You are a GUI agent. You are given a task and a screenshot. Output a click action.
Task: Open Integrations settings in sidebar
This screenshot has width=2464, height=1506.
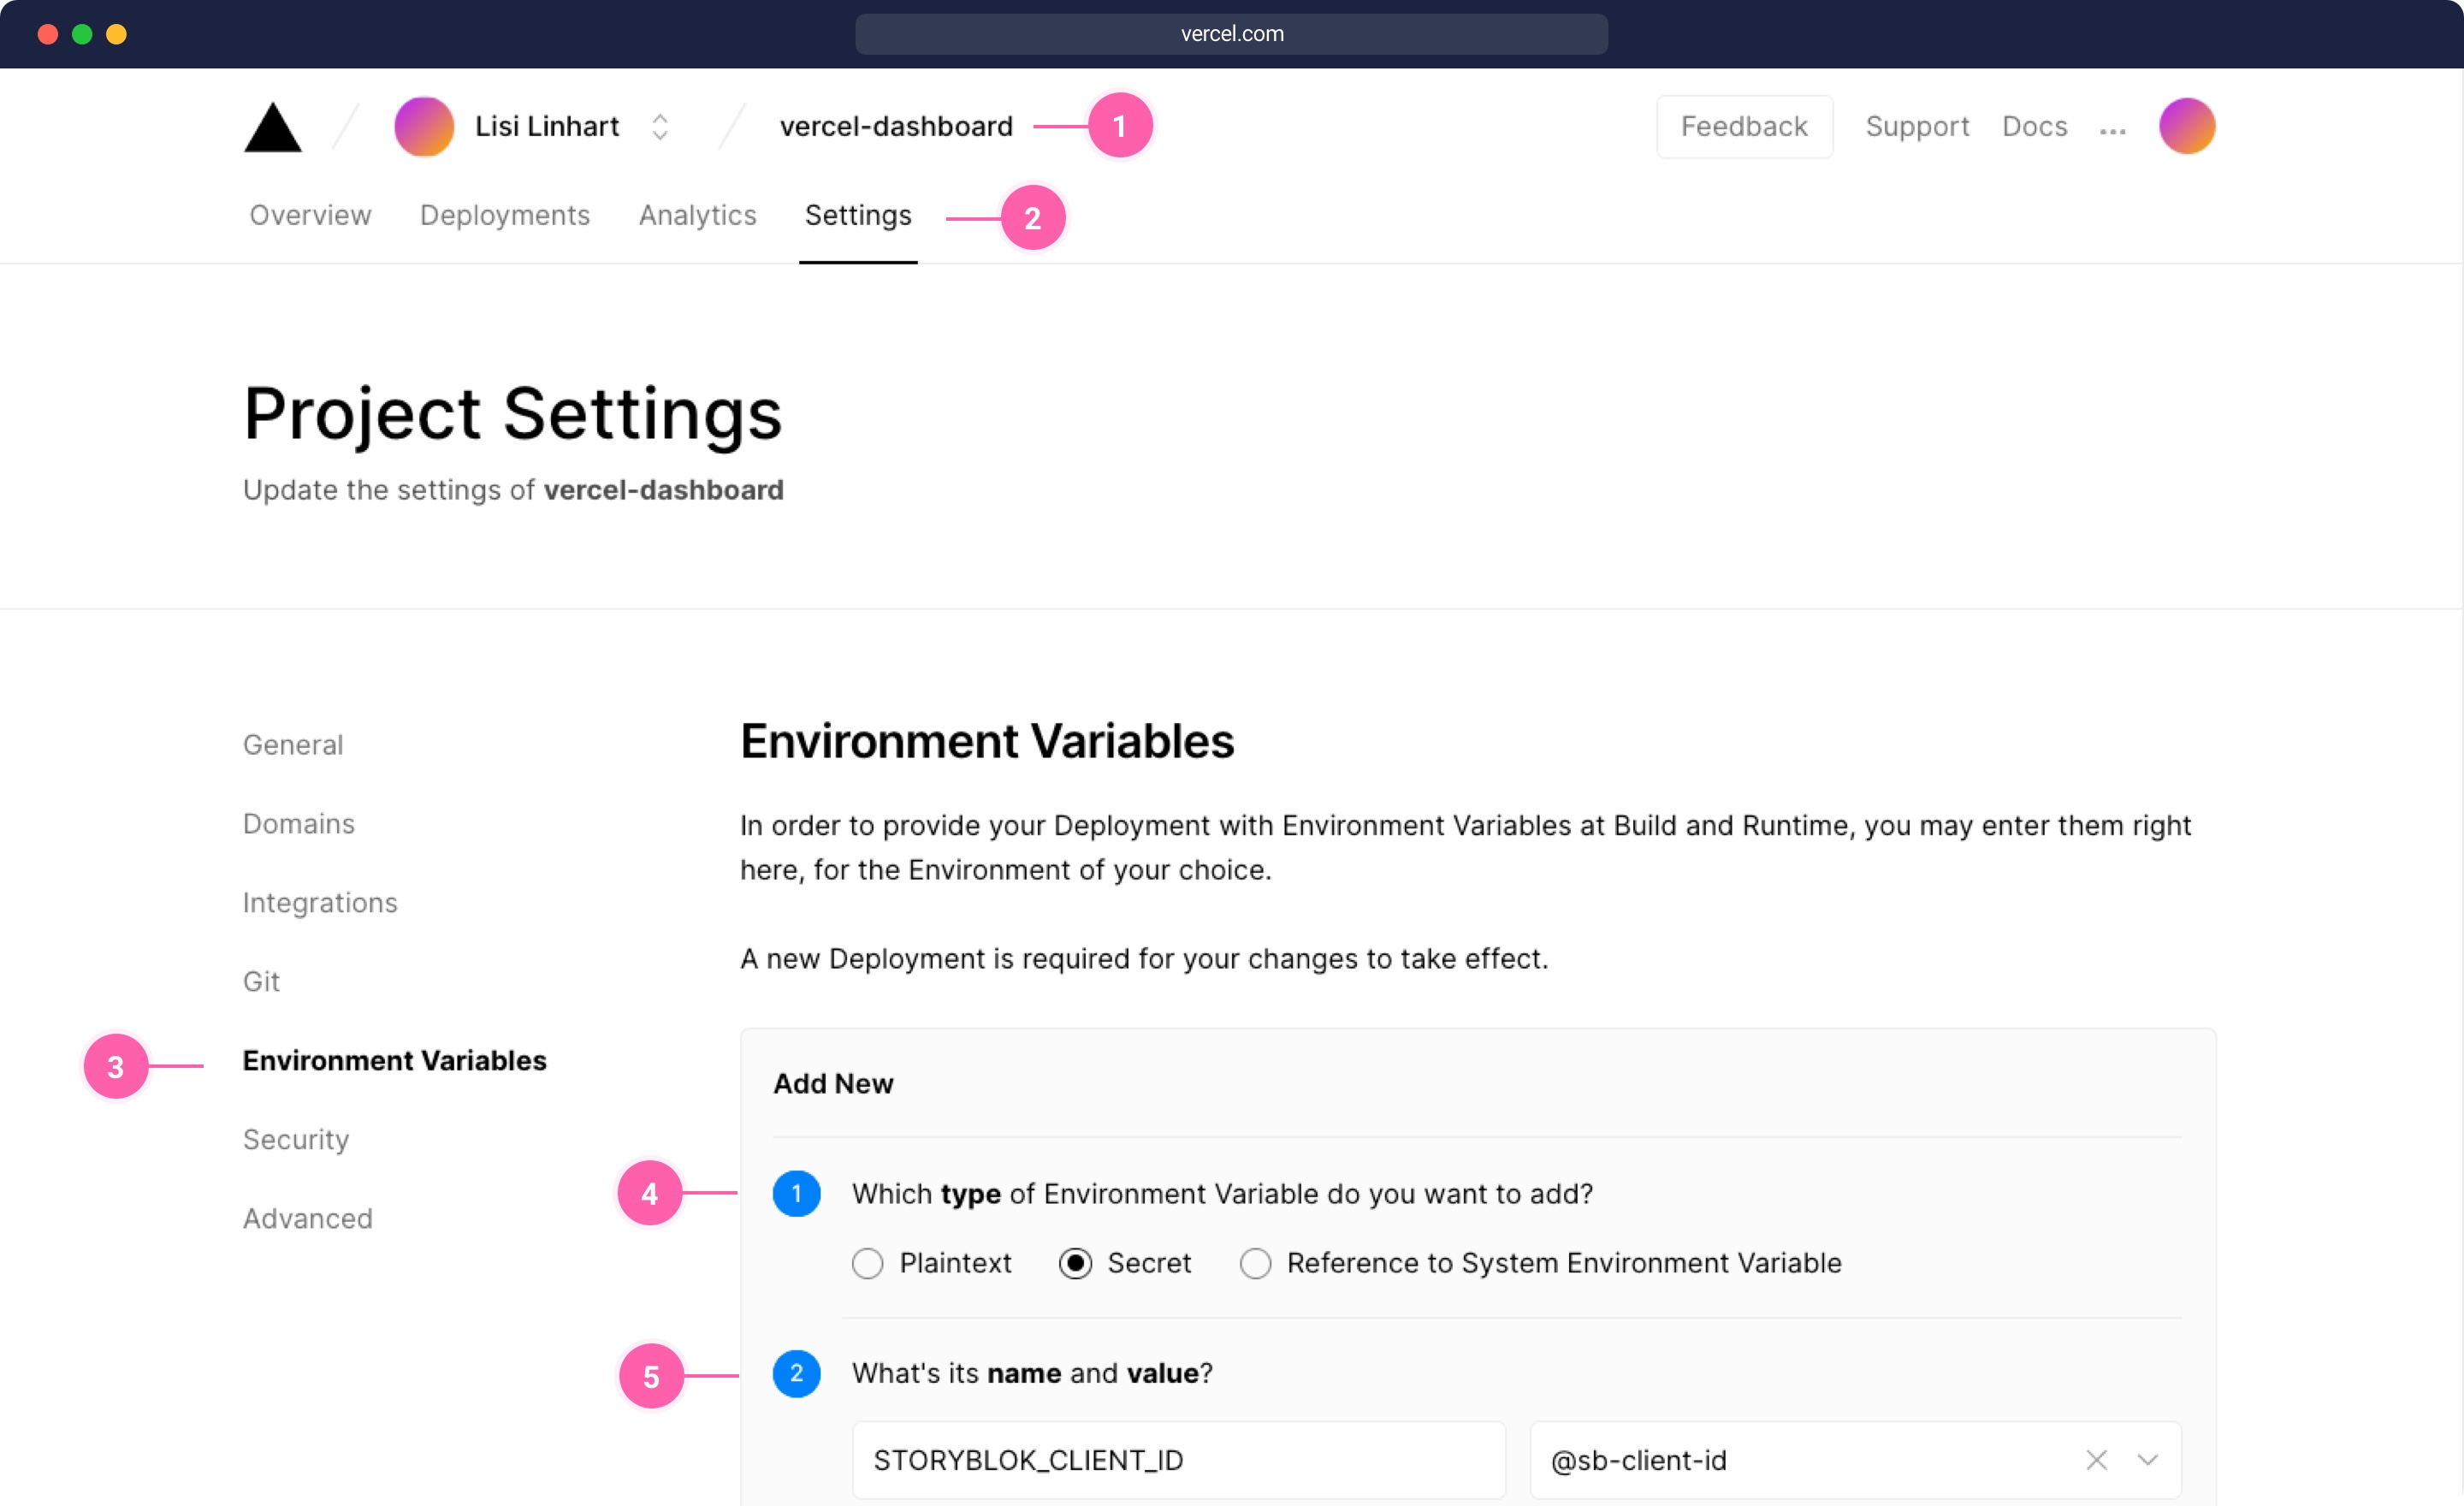click(x=320, y=903)
